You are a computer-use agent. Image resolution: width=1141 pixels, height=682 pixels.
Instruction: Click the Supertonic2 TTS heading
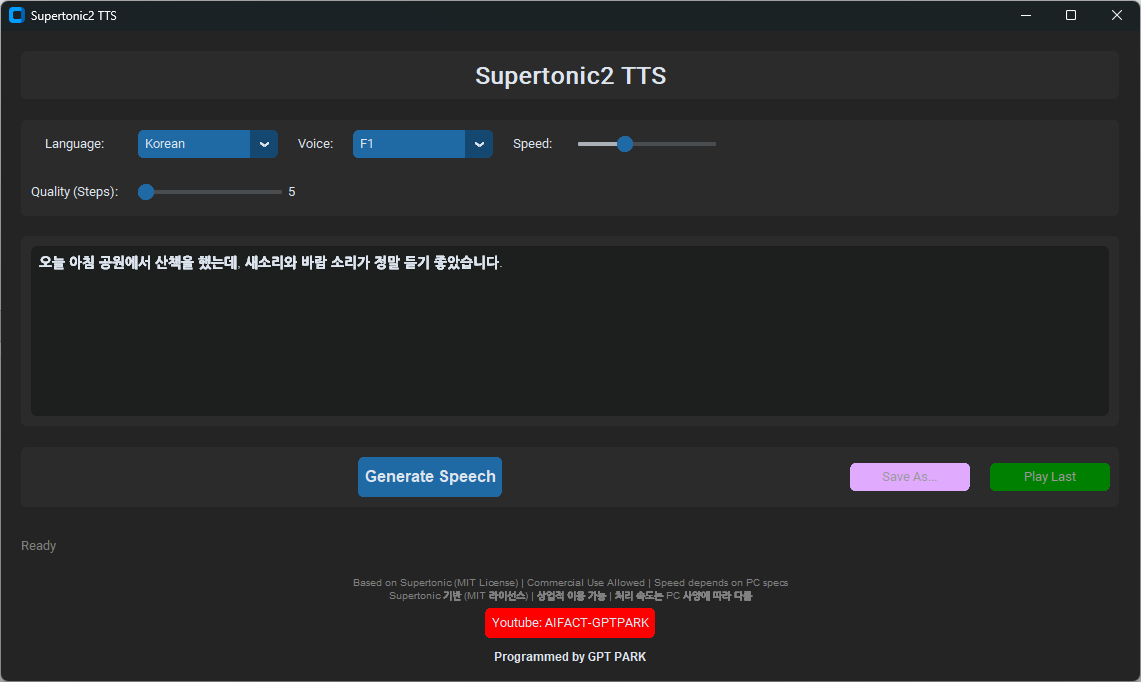click(570, 76)
